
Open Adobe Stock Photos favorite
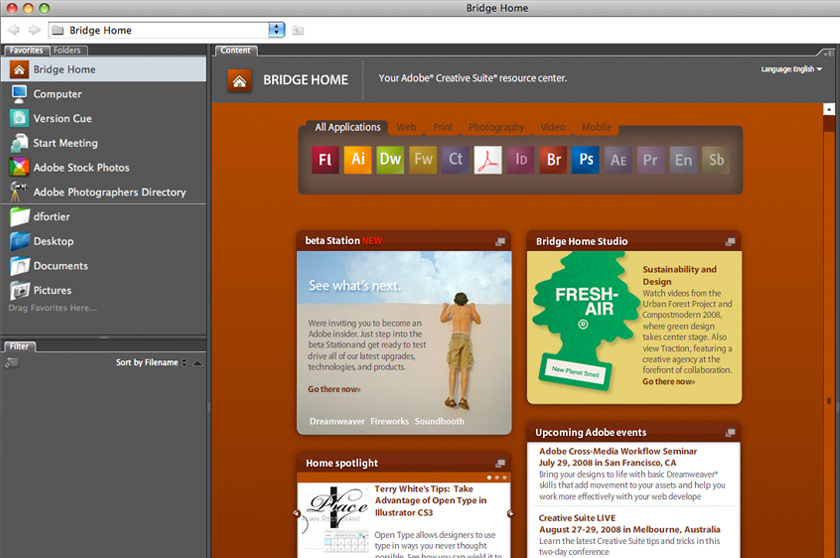tap(103, 168)
